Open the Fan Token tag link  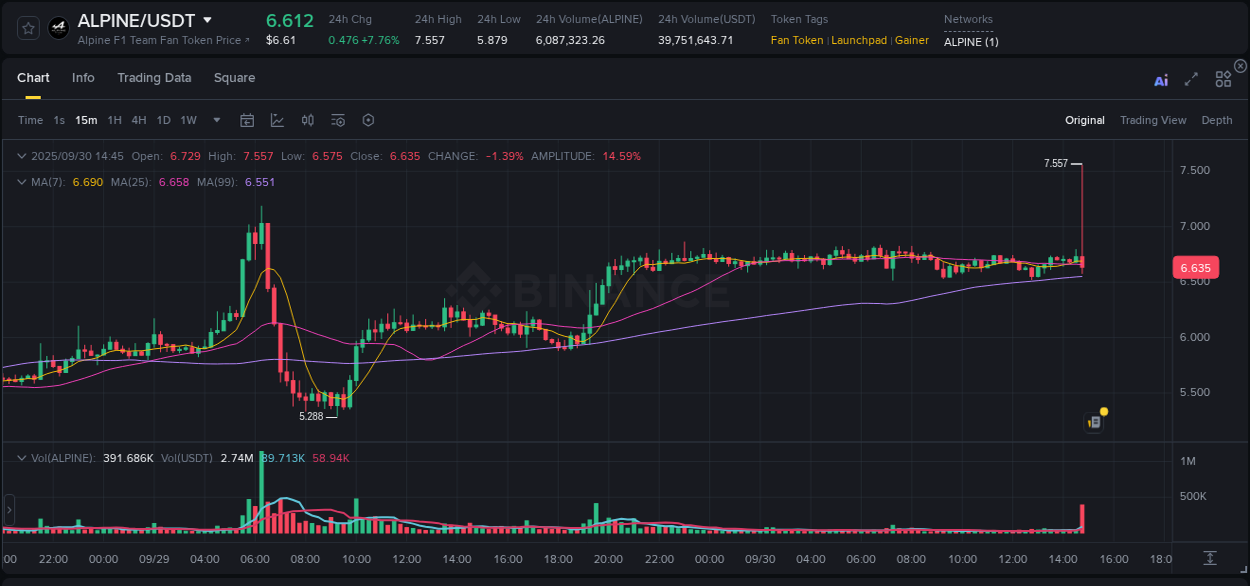click(796, 40)
